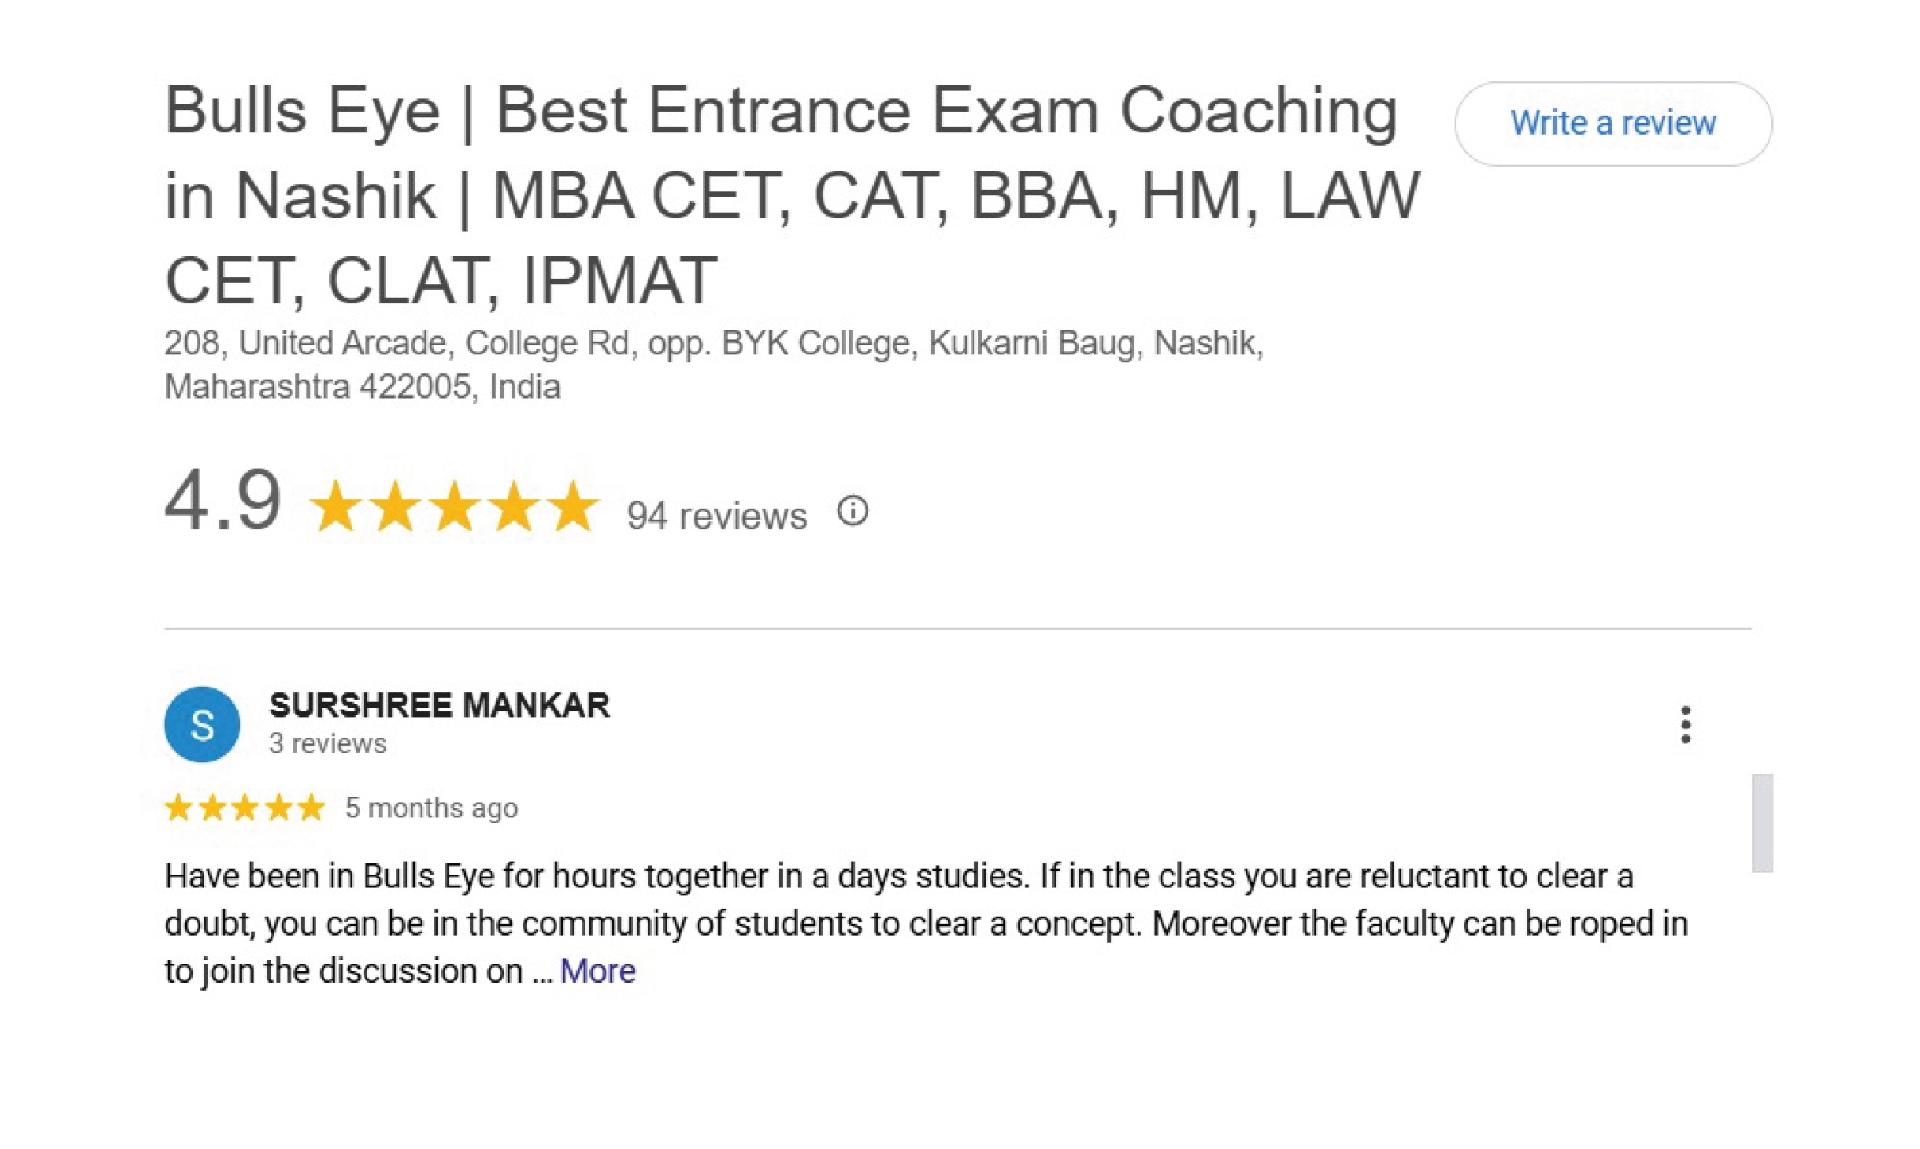Click the blue S profile avatar
Viewport: 1920px width, 1149px height.
(x=202, y=724)
